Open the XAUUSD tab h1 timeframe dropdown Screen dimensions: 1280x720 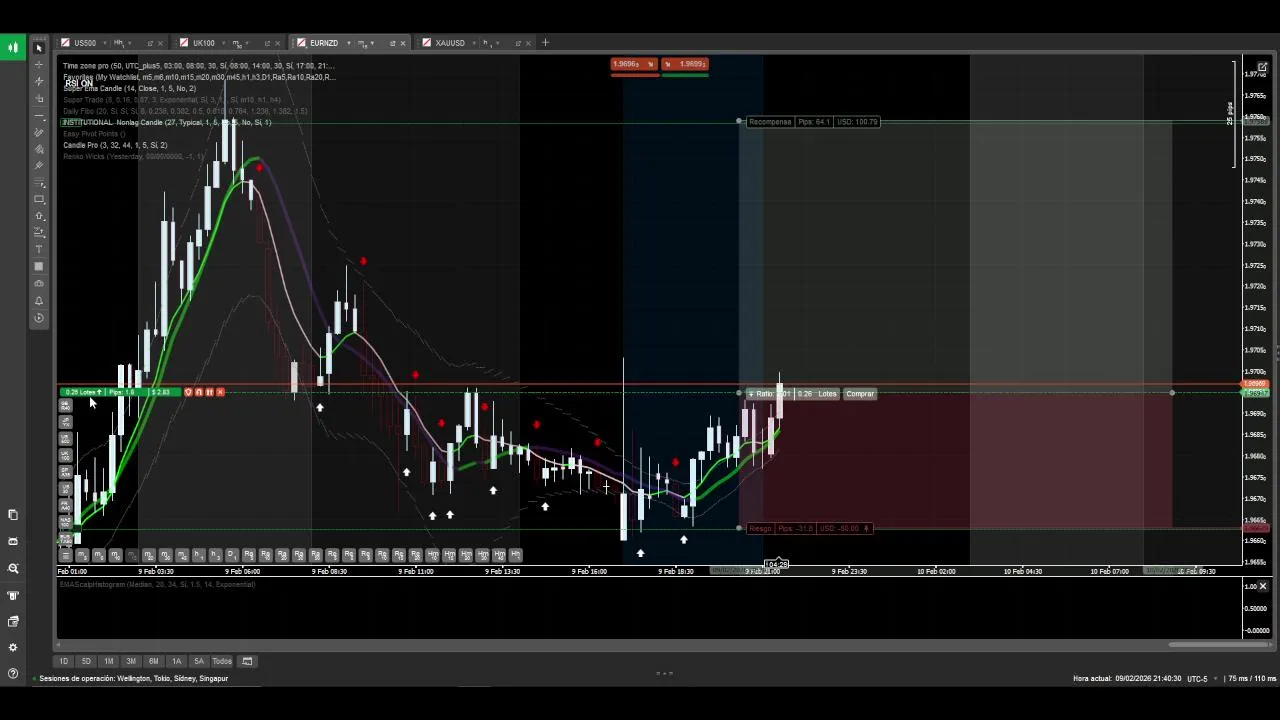pyautogui.click(x=490, y=43)
